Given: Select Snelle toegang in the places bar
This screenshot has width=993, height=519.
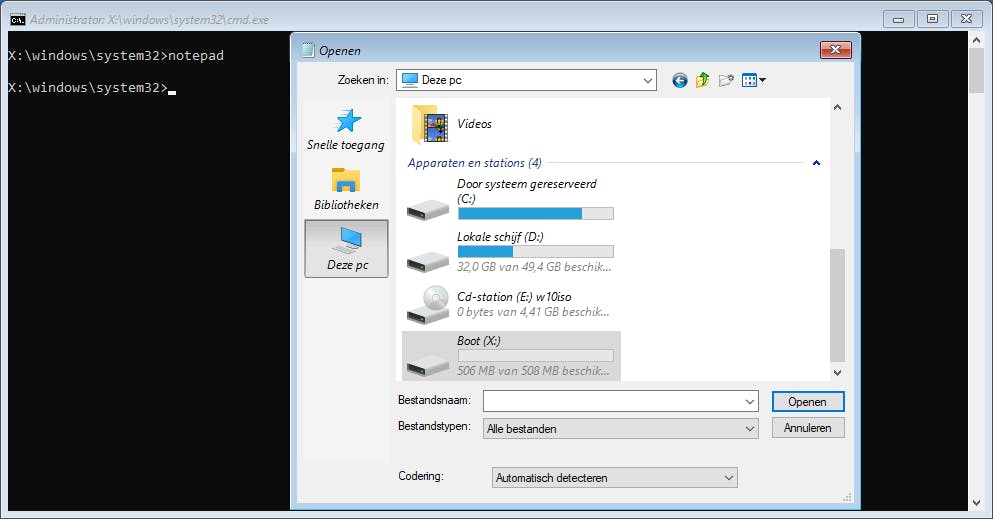Looking at the screenshot, I should pos(346,130).
